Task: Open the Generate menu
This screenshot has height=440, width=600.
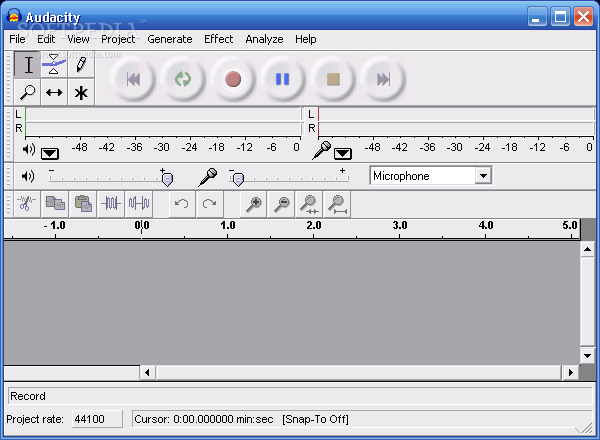Action: (x=170, y=39)
